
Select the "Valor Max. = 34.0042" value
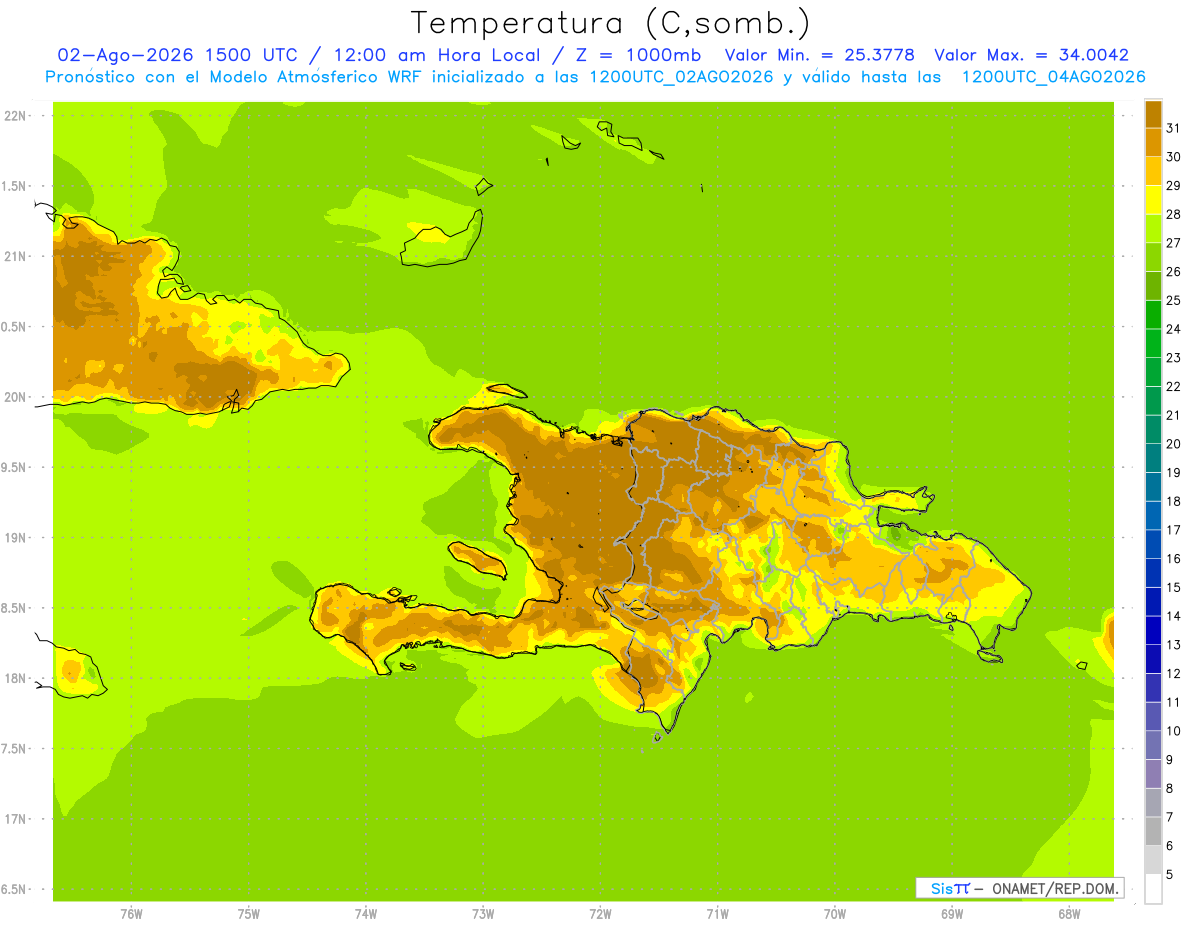[1031, 55]
